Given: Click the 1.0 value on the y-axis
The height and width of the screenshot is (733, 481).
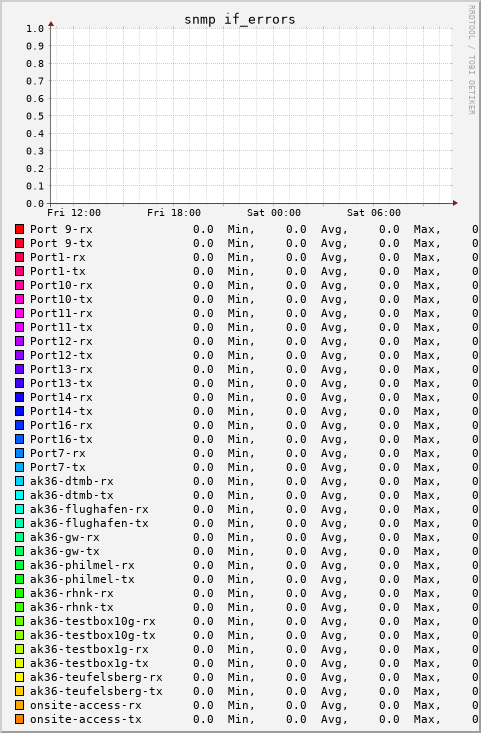Looking at the screenshot, I should (x=35, y=29).
